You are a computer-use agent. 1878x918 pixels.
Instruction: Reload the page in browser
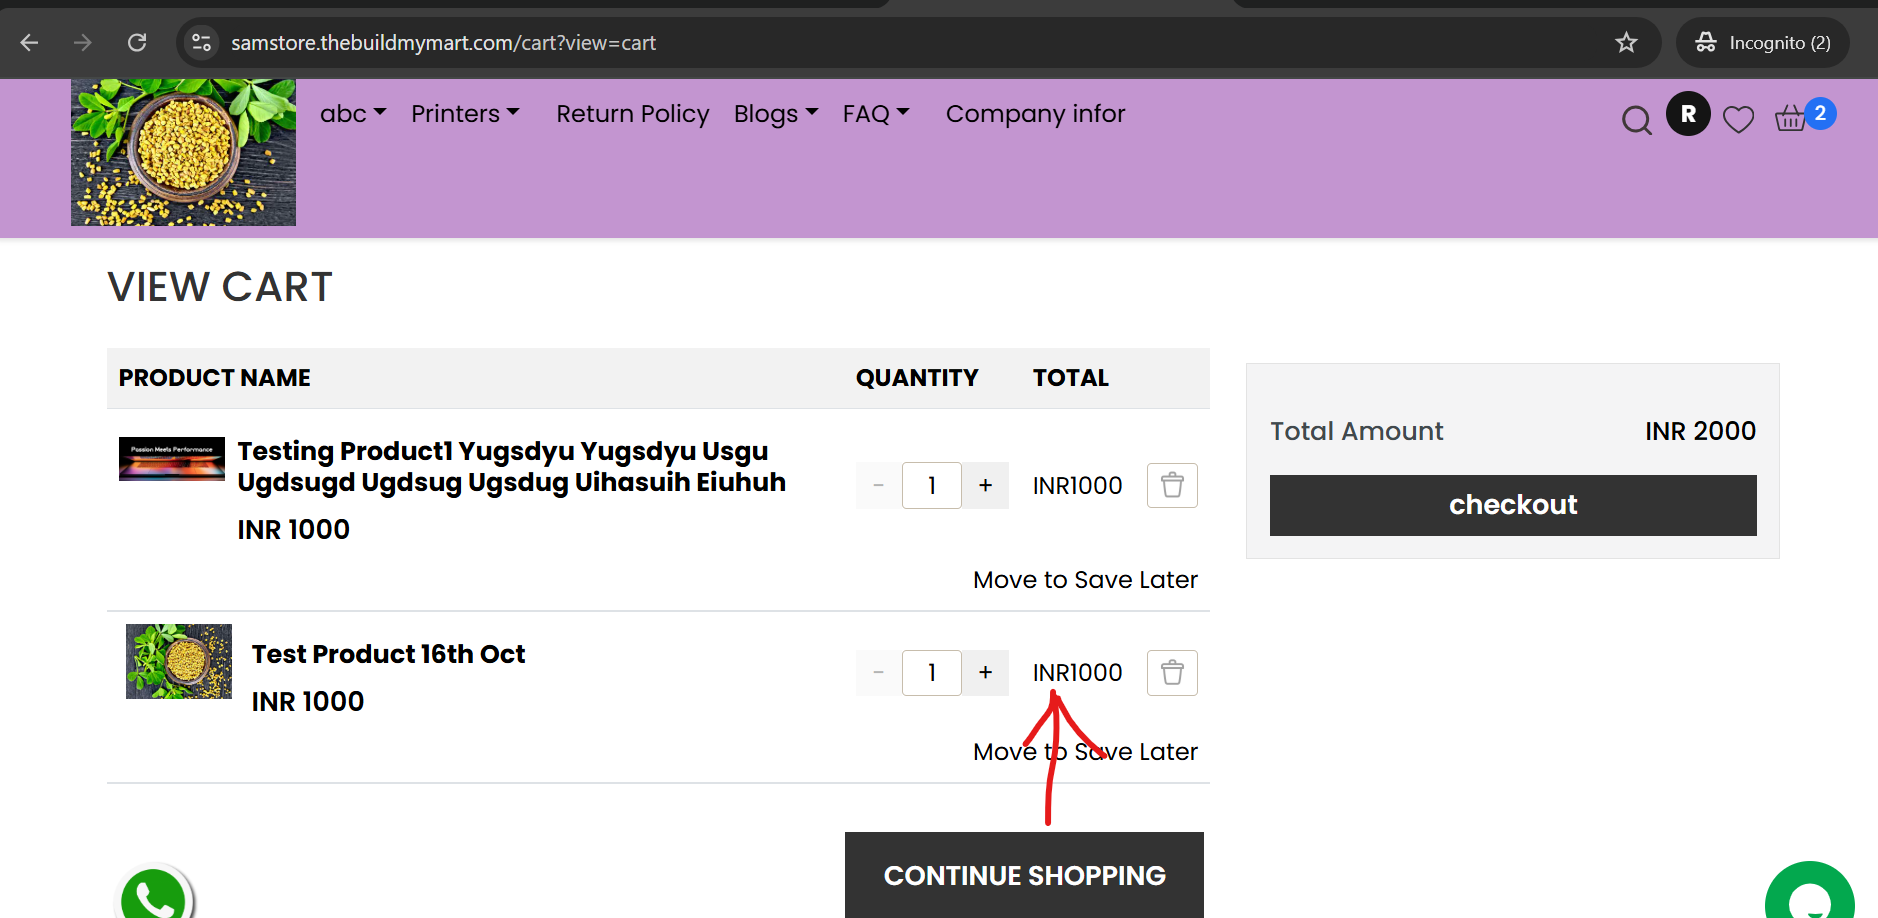tap(137, 42)
